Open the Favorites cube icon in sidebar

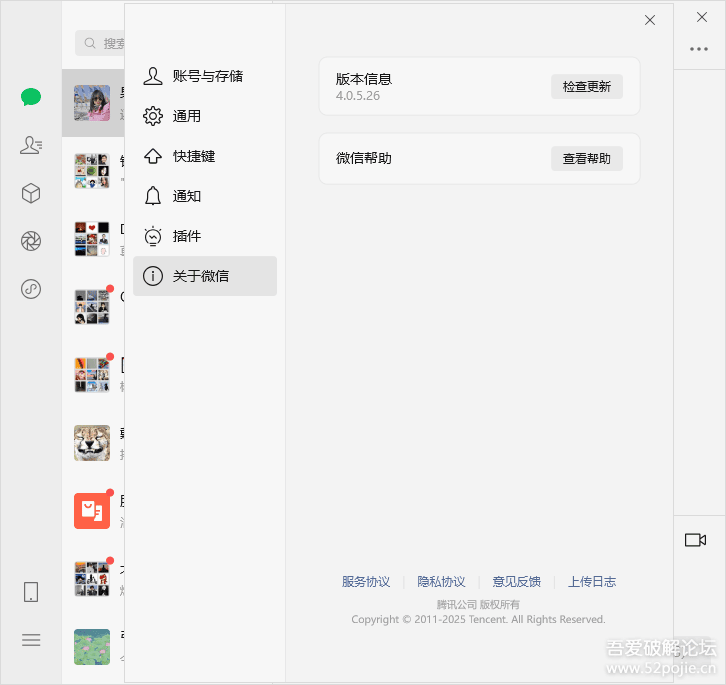point(31,193)
